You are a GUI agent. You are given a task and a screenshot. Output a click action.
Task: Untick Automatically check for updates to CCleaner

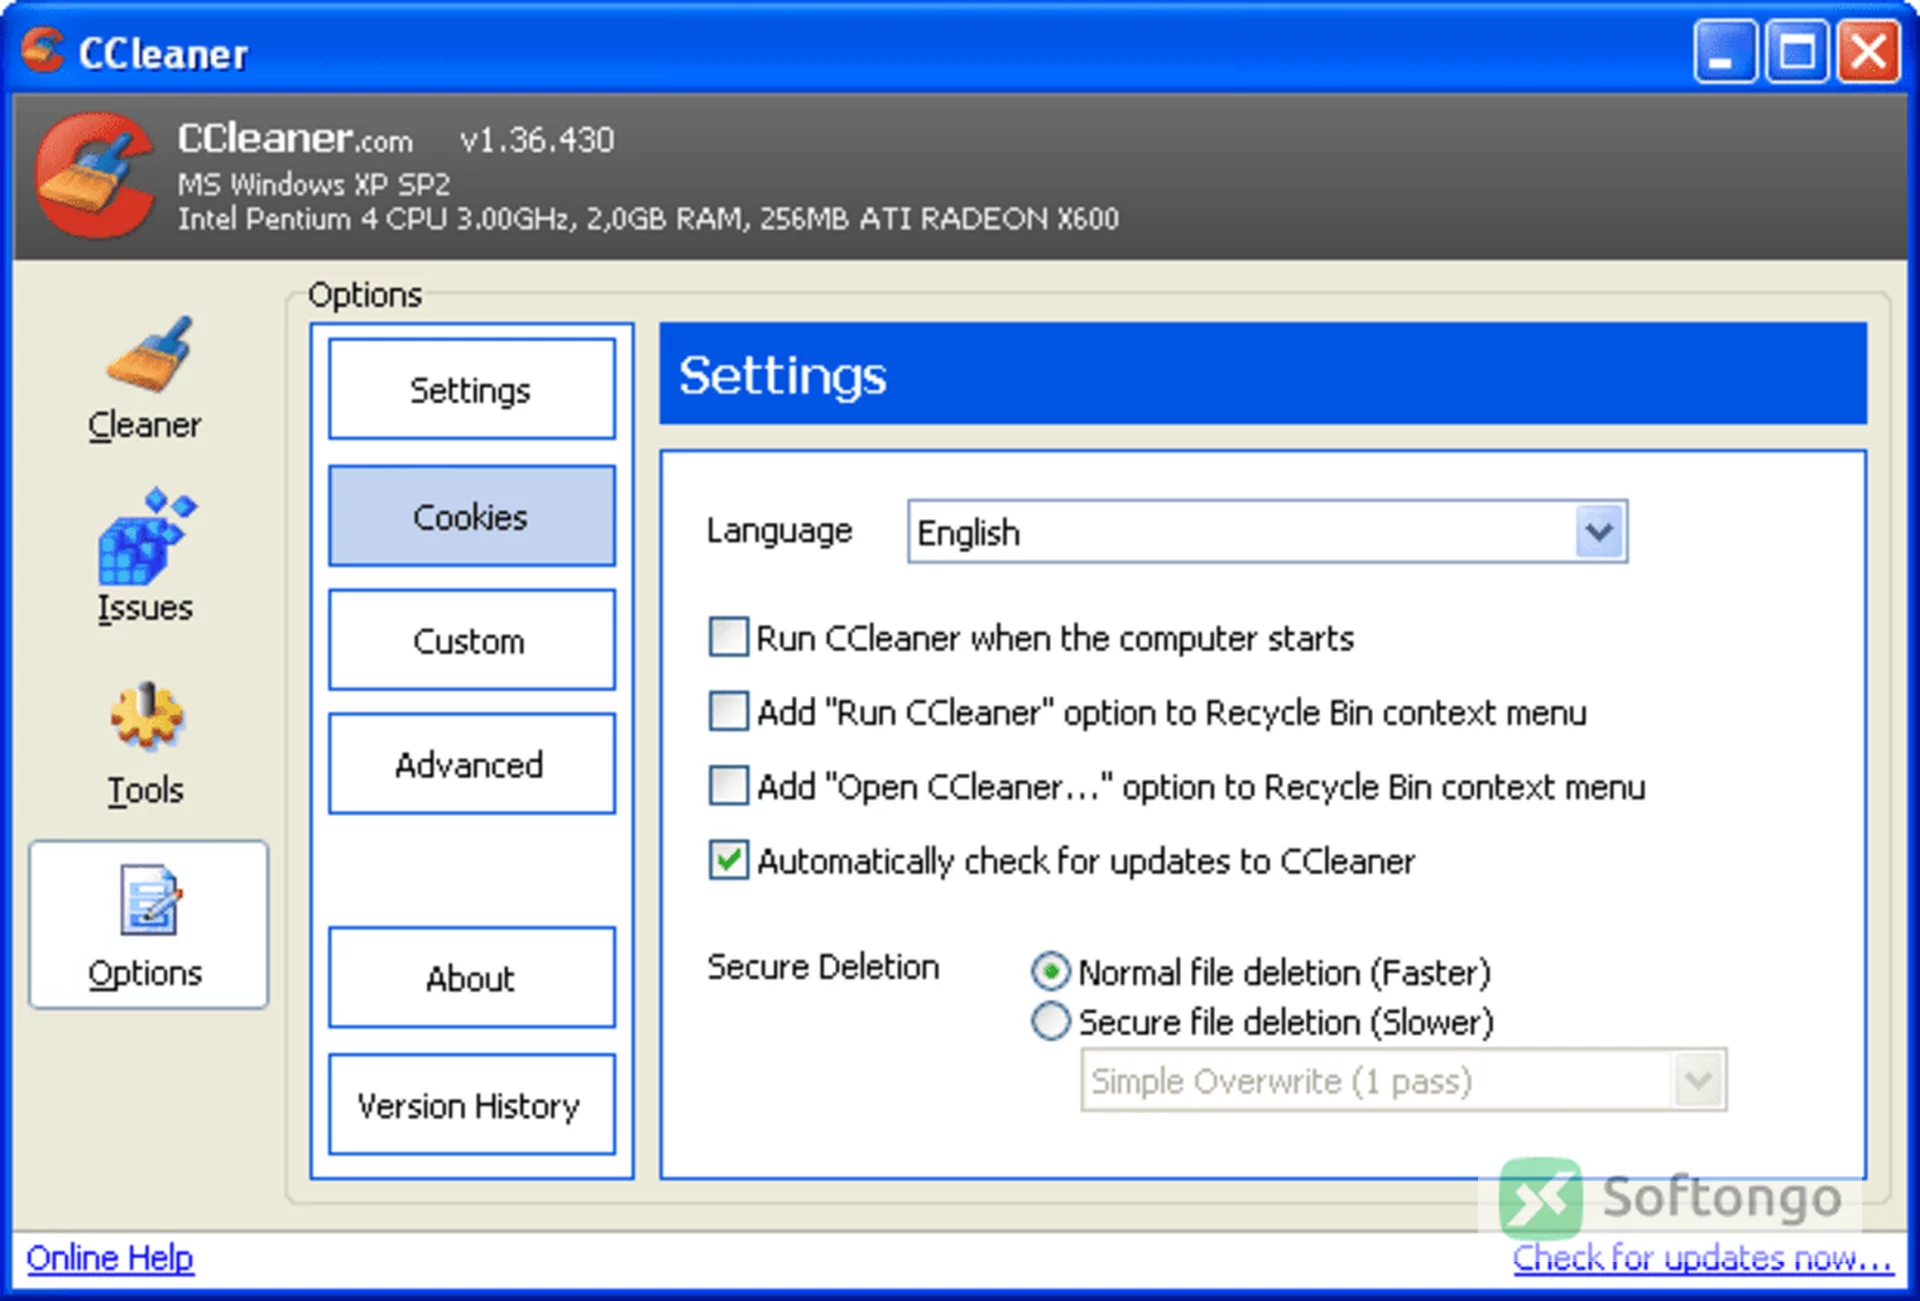pos(728,860)
